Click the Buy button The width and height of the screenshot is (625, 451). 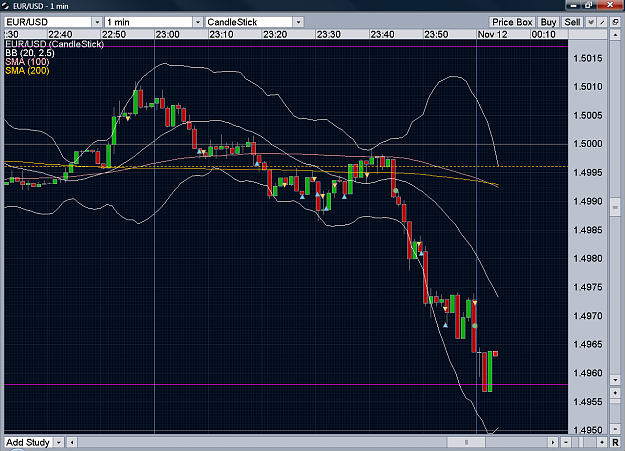point(548,22)
